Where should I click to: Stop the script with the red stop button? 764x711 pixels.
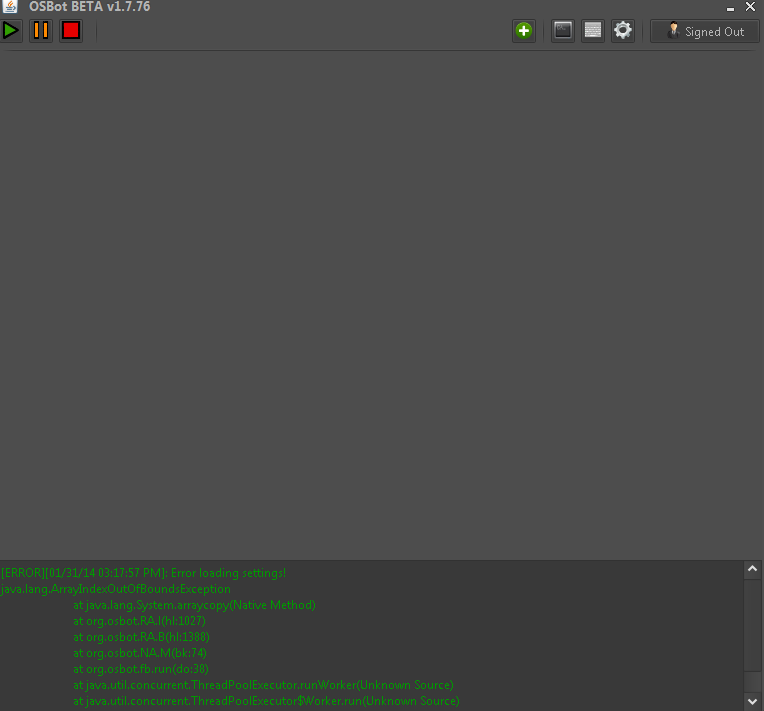[x=71, y=31]
